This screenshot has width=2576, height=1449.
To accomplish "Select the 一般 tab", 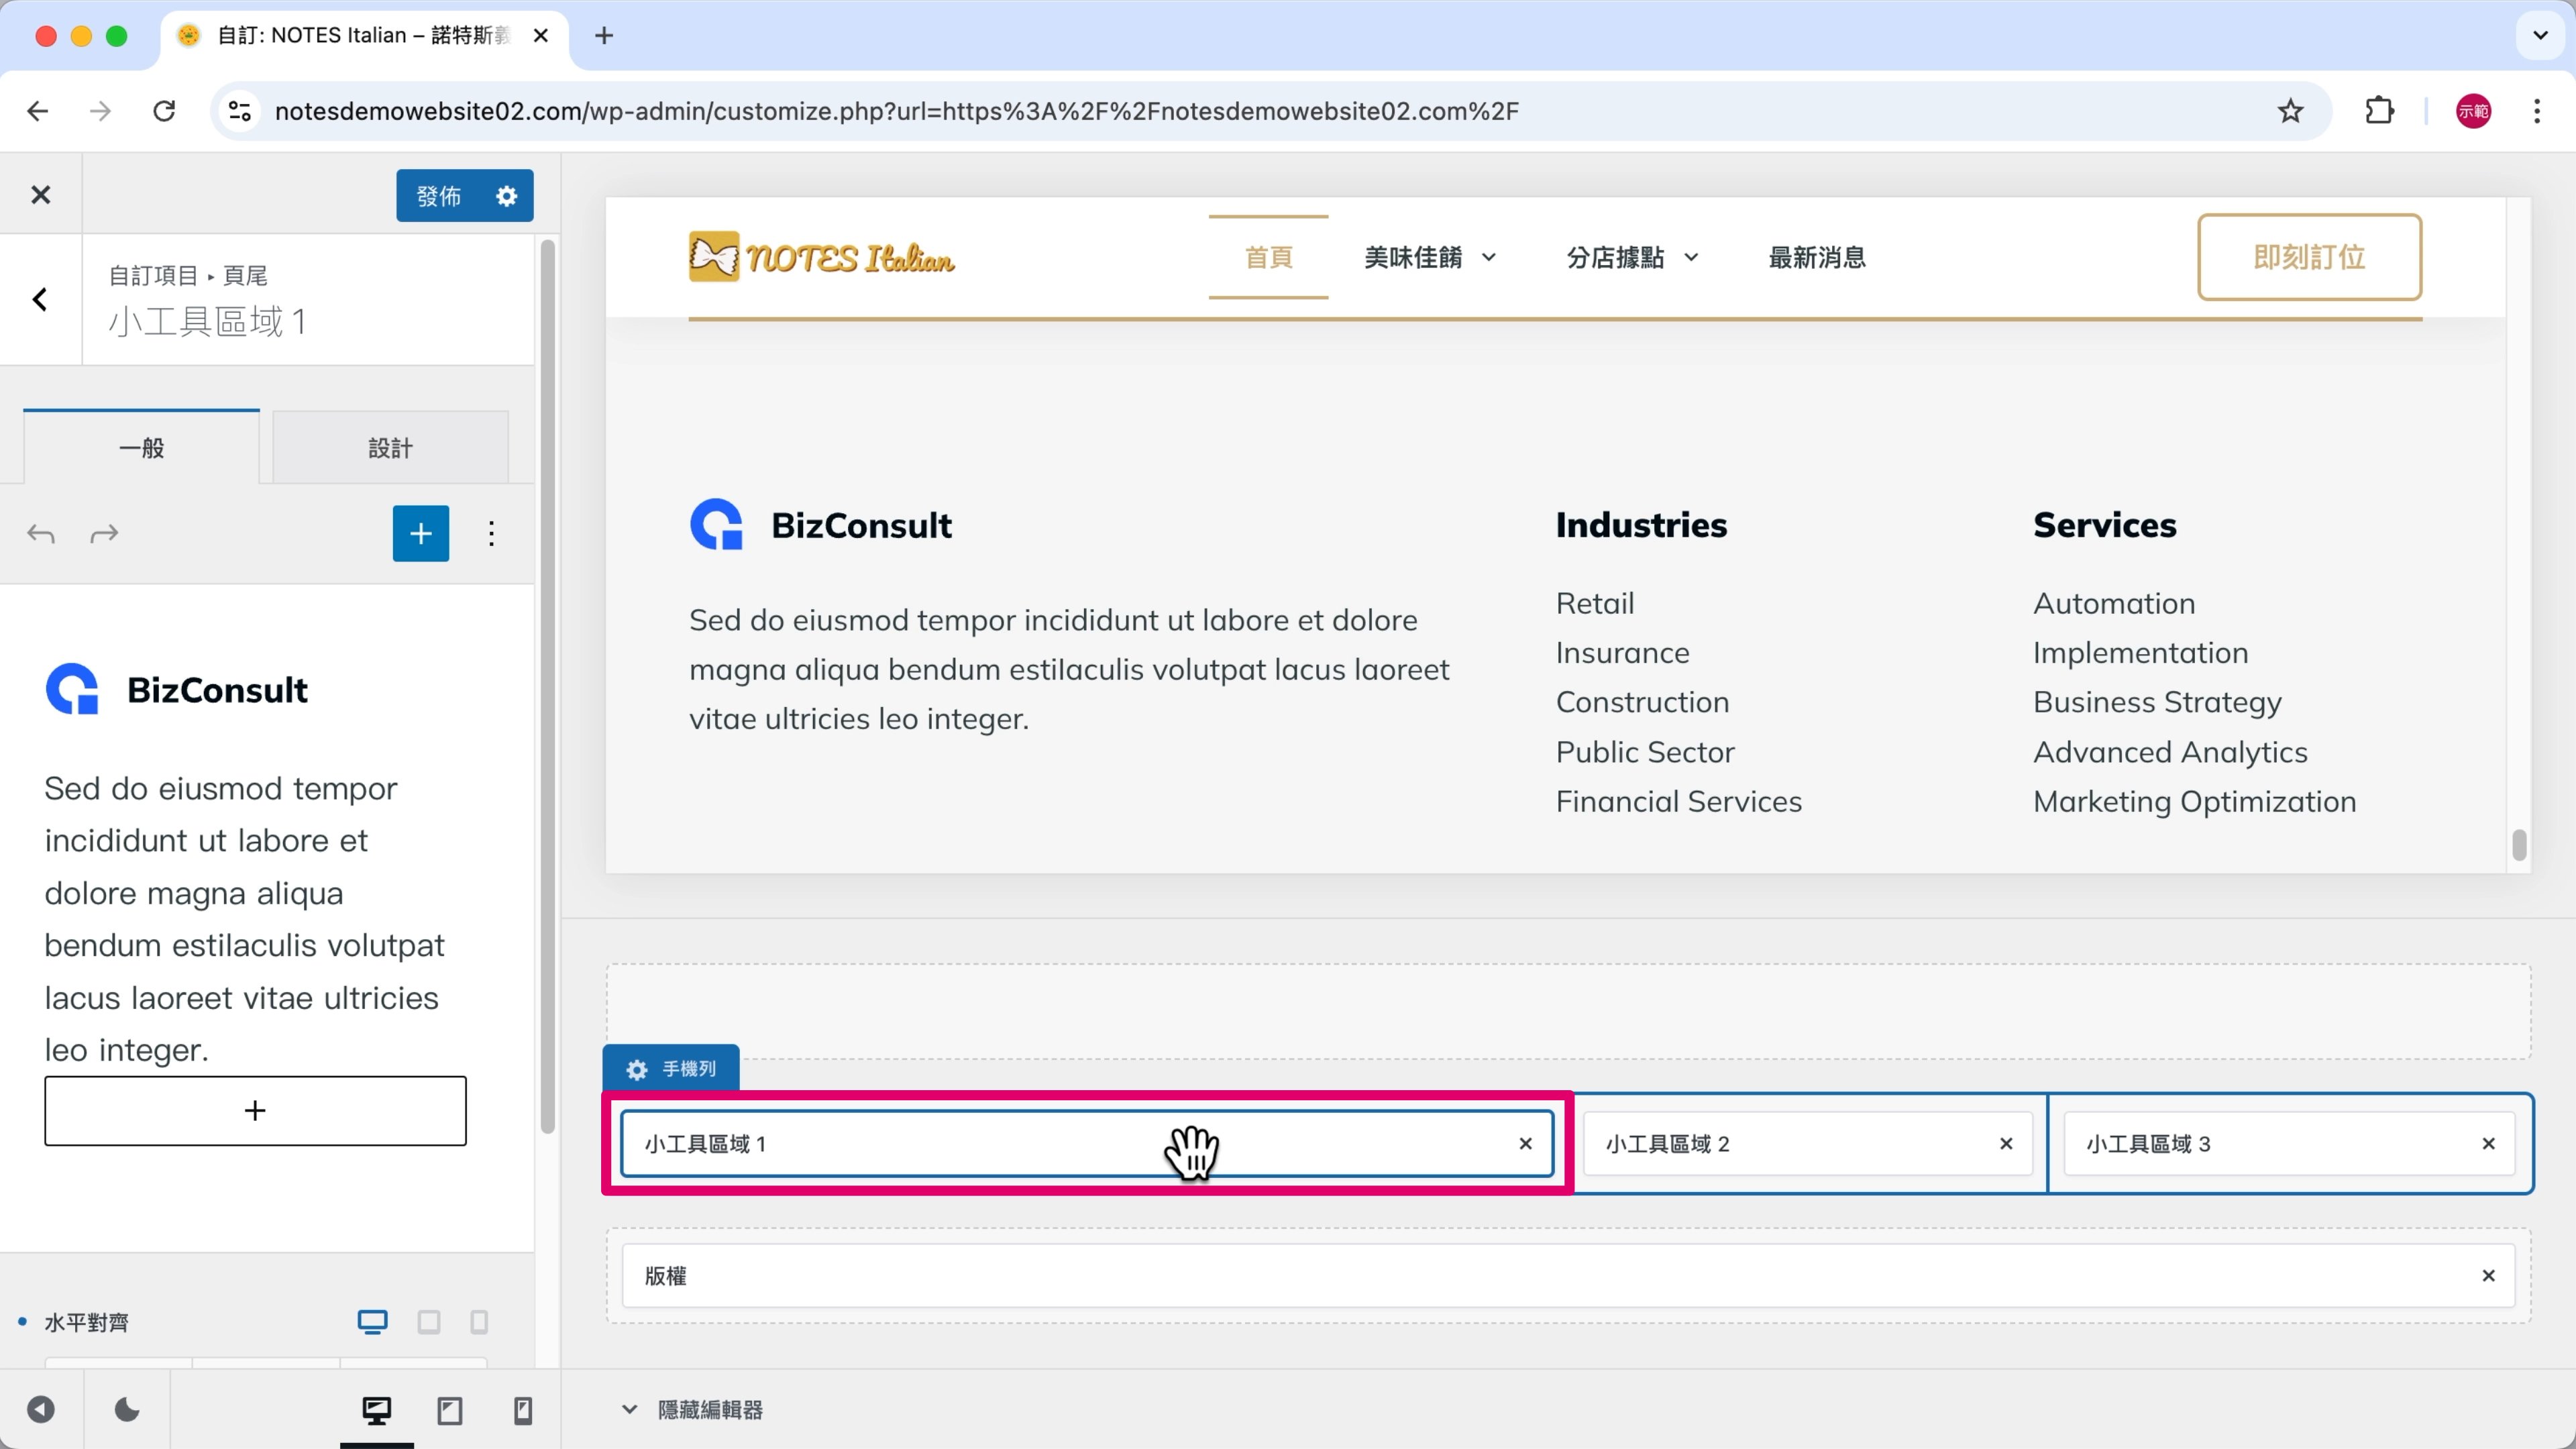I will tap(141, 448).
